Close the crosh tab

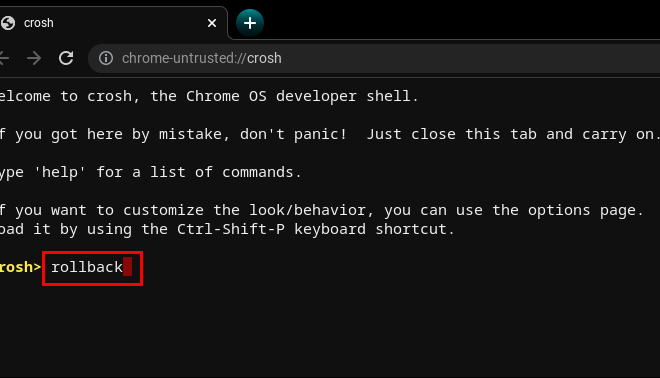tap(212, 23)
